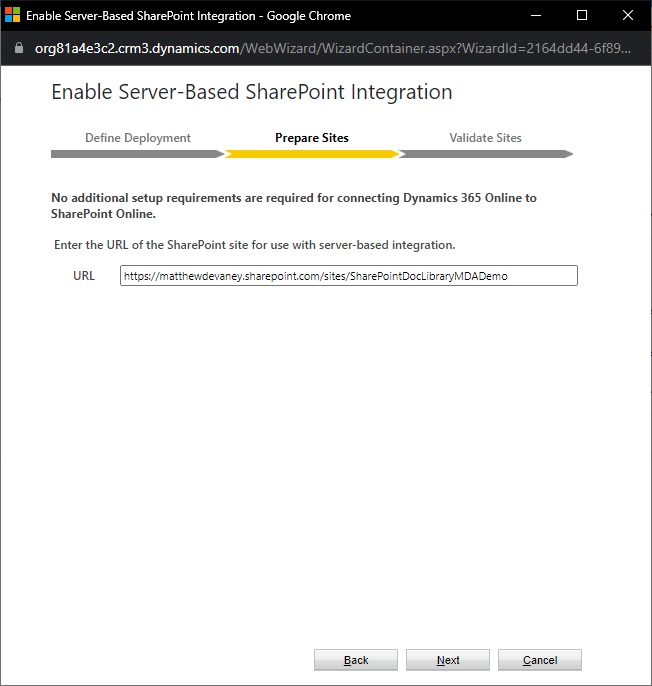Image resolution: width=652 pixels, height=686 pixels.
Task: Maximize the Chrome wizard window
Action: click(582, 15)
